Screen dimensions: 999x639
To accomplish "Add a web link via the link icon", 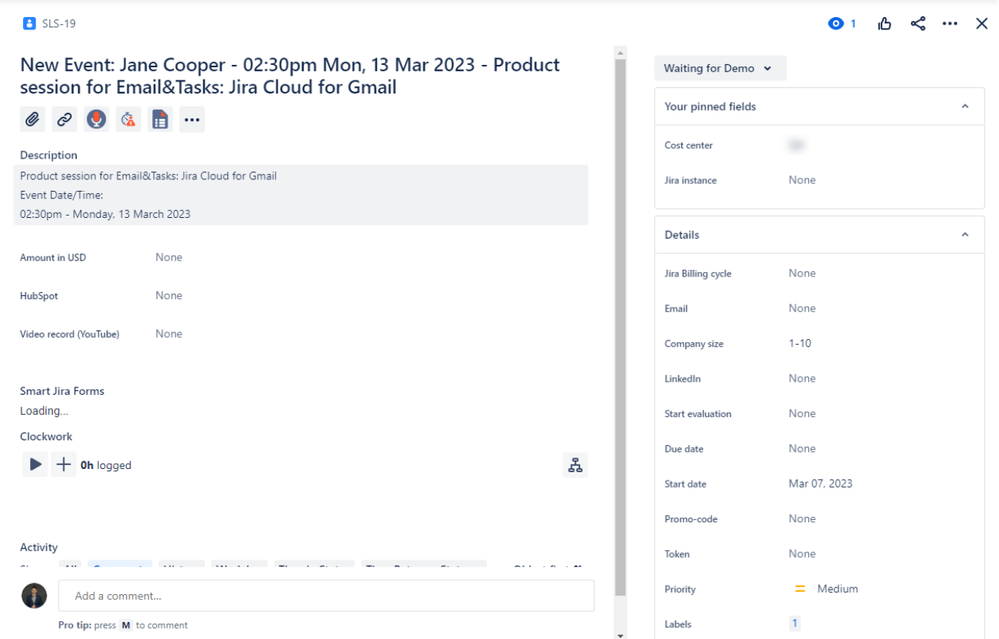I will coord(64,119).
